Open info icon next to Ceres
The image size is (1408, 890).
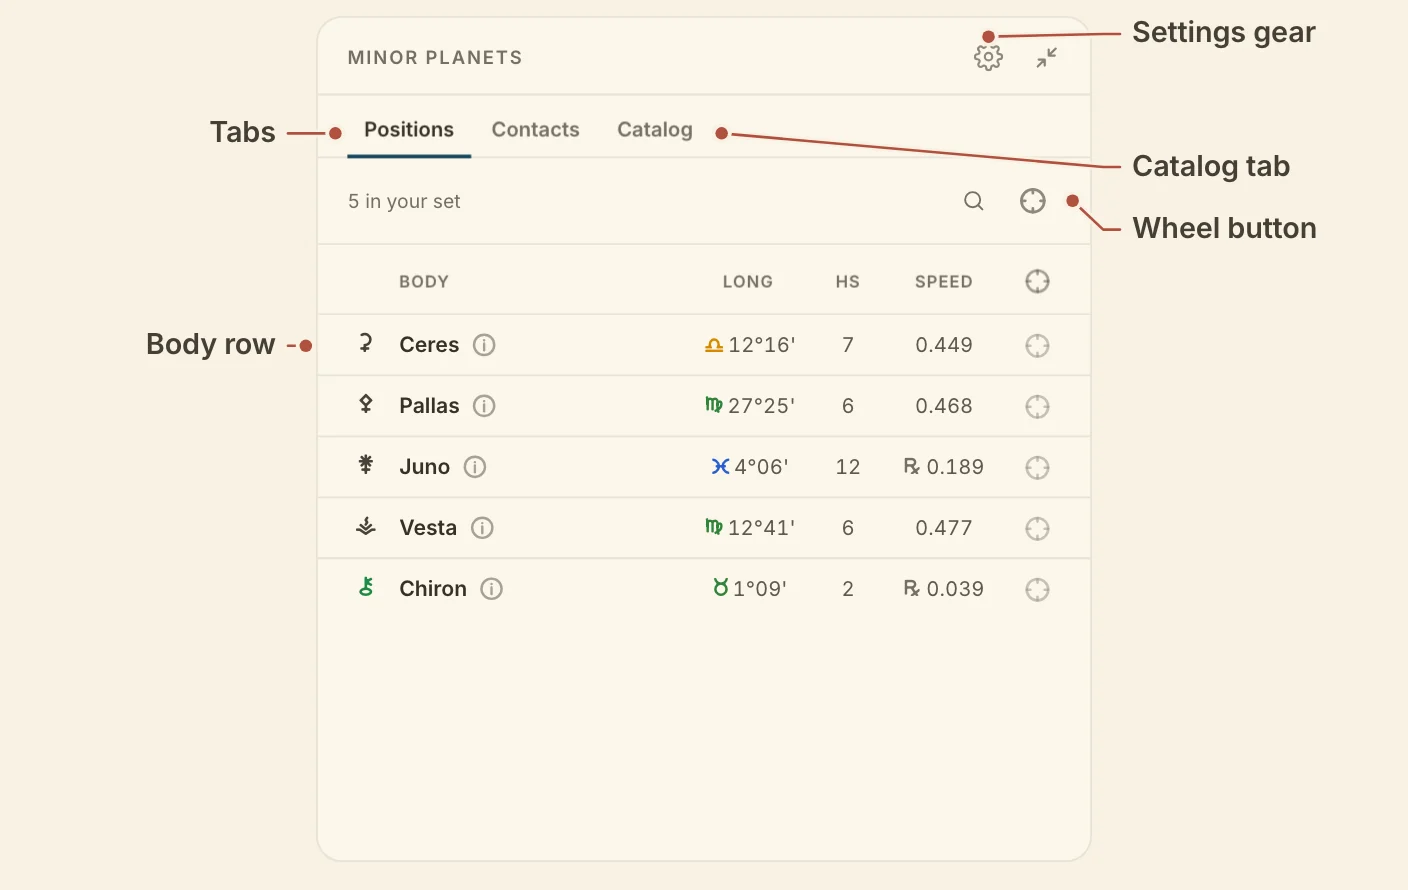coord(484,345)
